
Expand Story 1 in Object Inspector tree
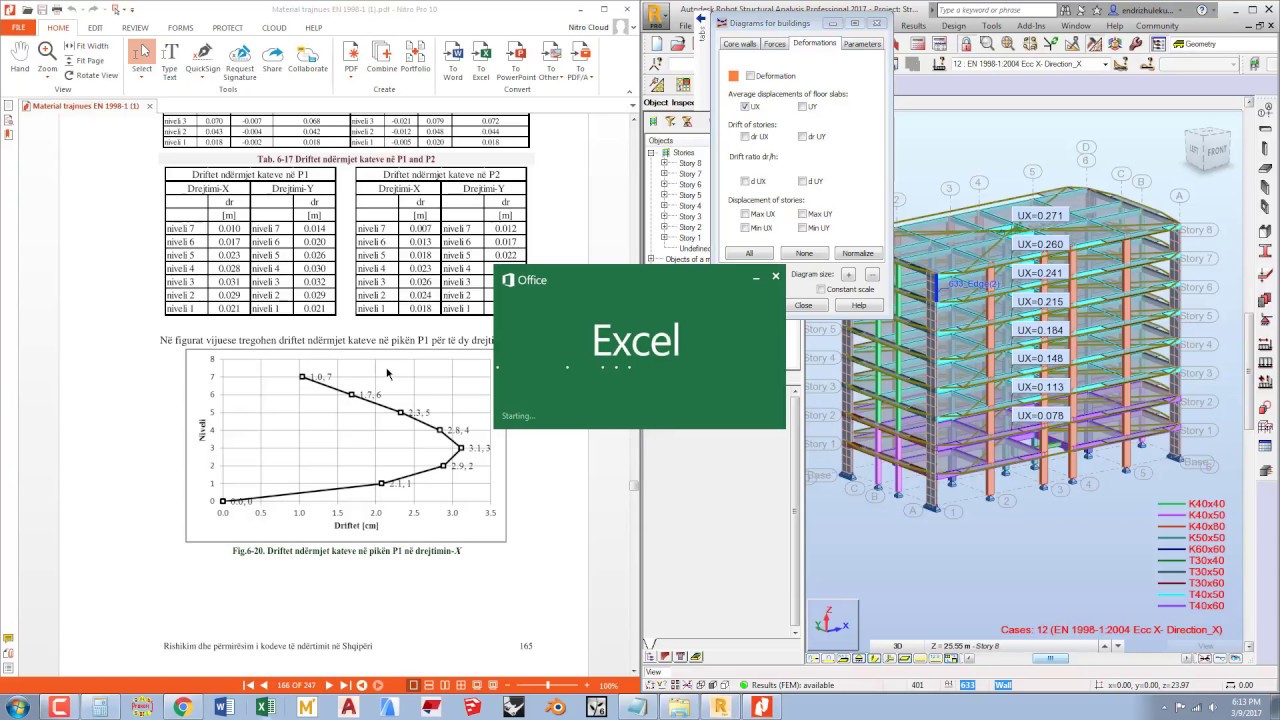[664, 238]
